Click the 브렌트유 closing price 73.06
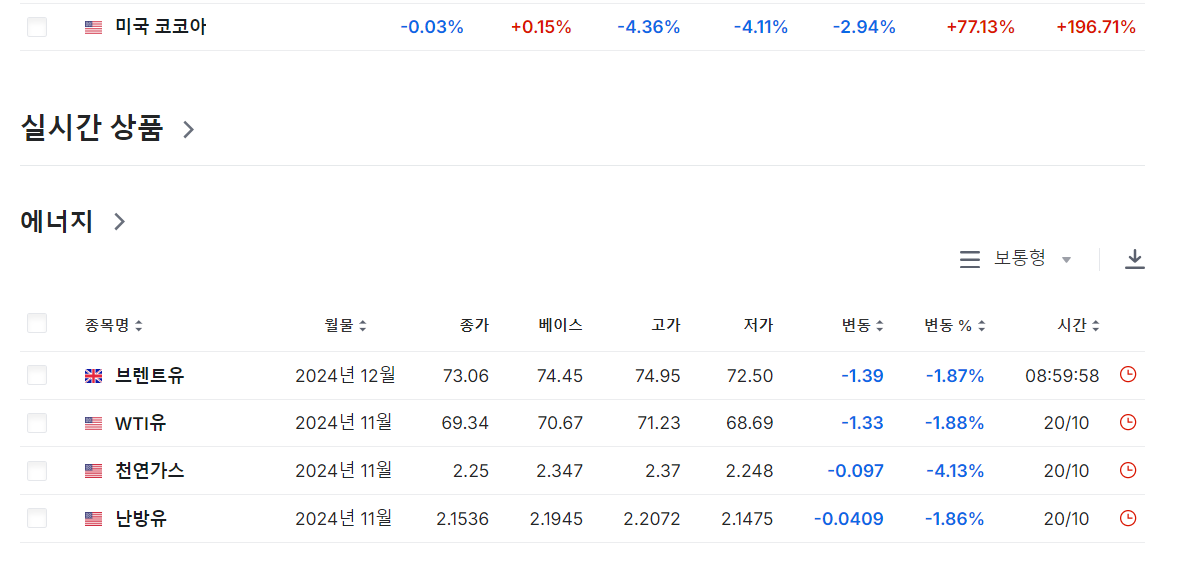1177x587 pixels. click(466, 375)
